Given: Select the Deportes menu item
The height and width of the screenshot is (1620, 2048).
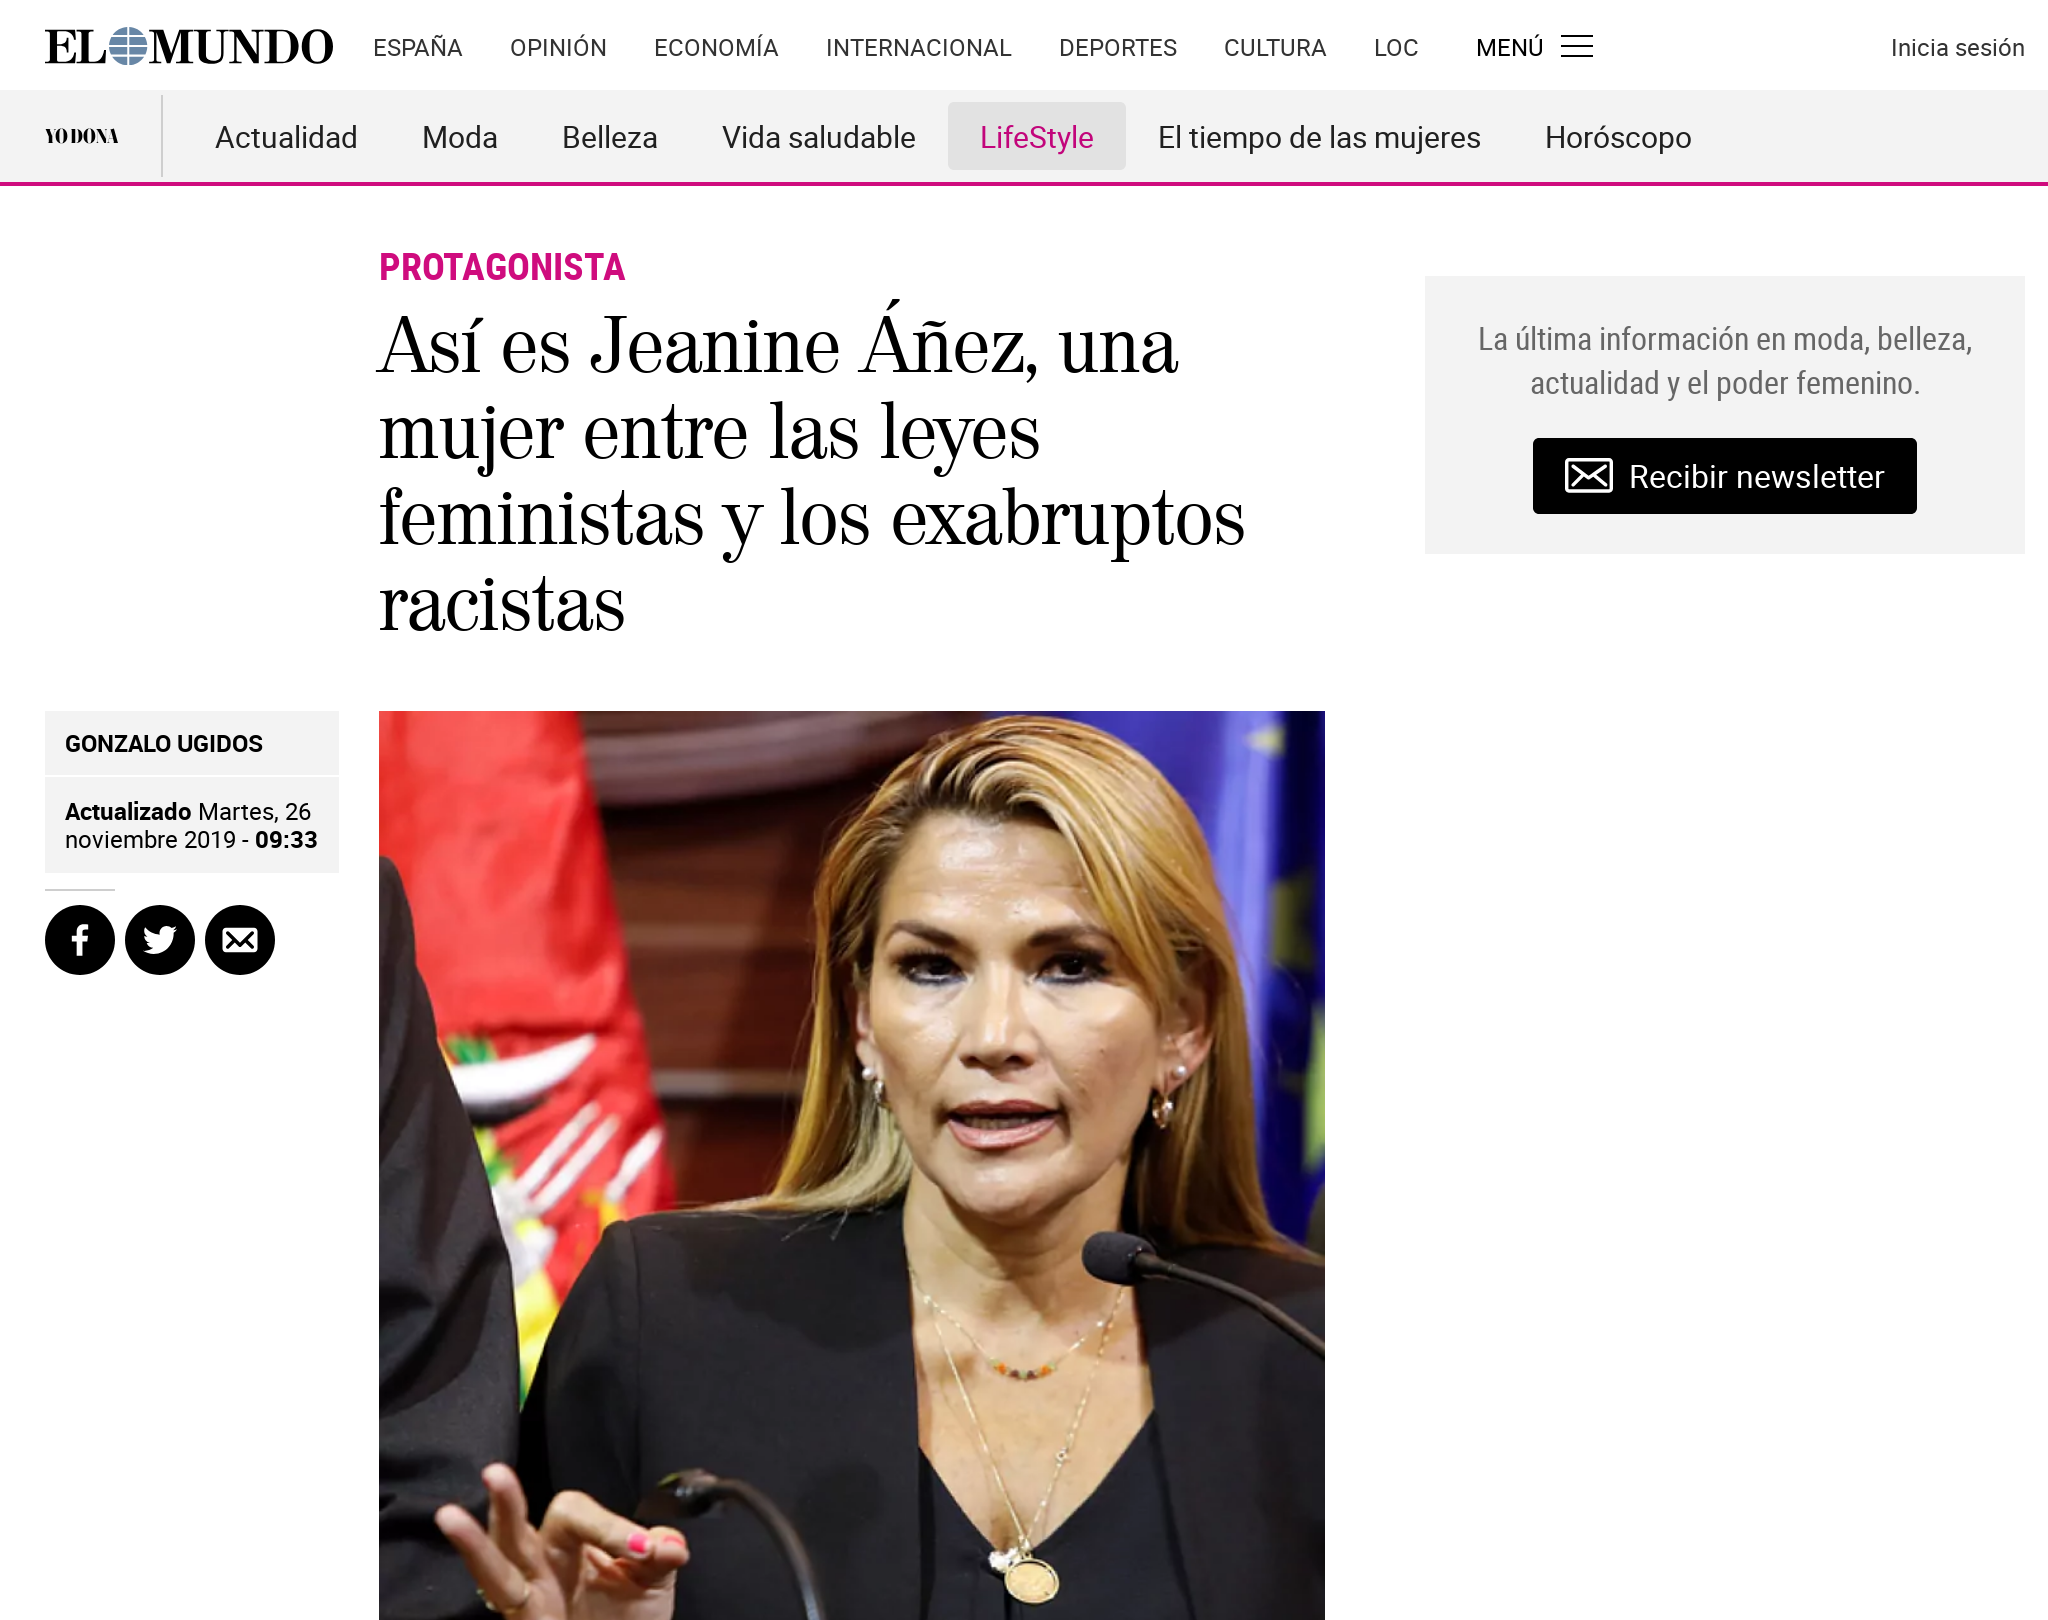Looking at the screenshot, I should 1118,48.
